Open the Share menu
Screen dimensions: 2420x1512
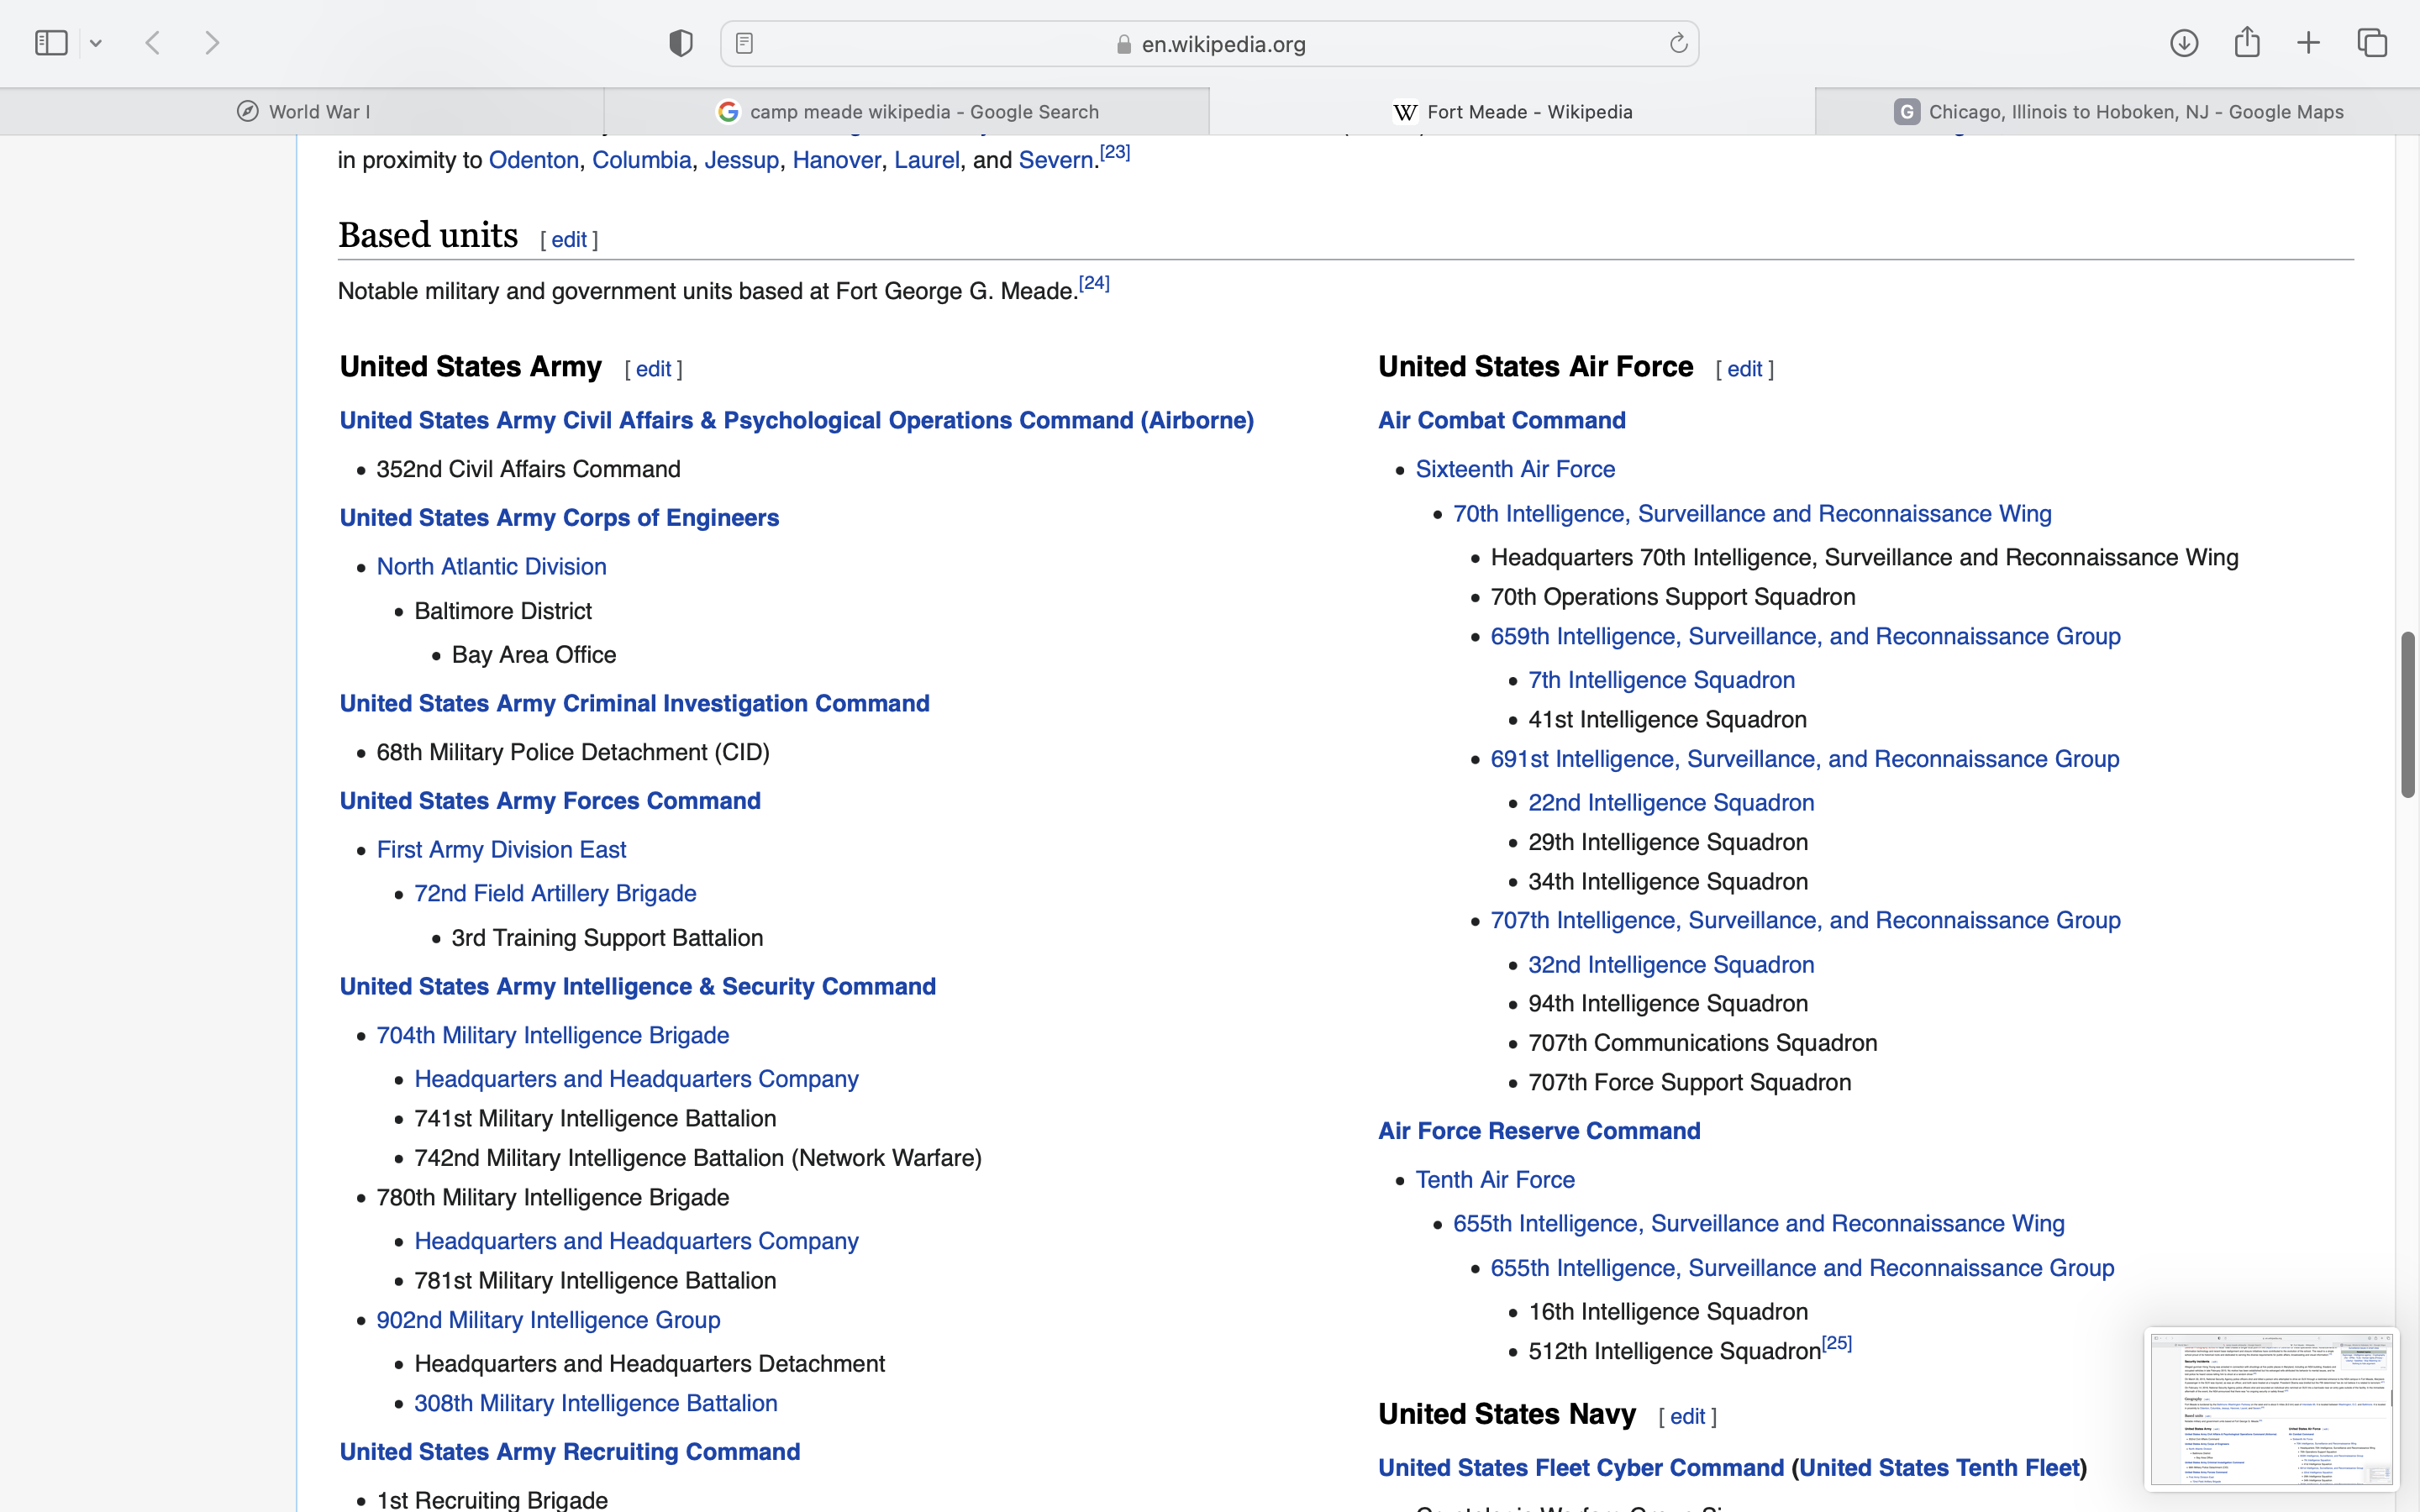coord(2247,43)
